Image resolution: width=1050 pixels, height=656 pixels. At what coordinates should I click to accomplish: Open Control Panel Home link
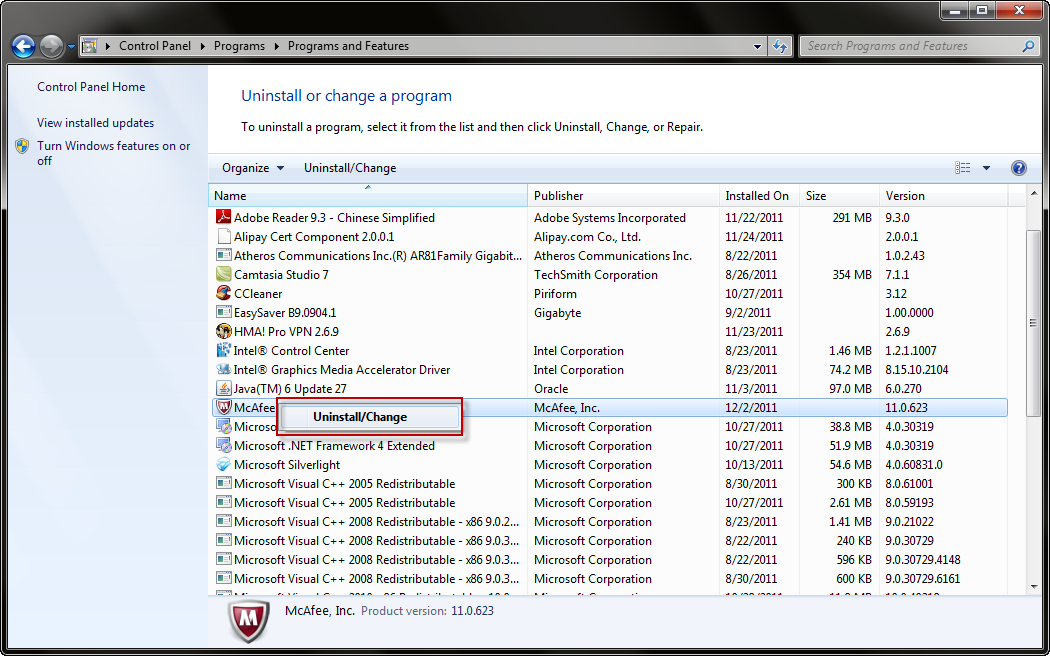[91, 87]
